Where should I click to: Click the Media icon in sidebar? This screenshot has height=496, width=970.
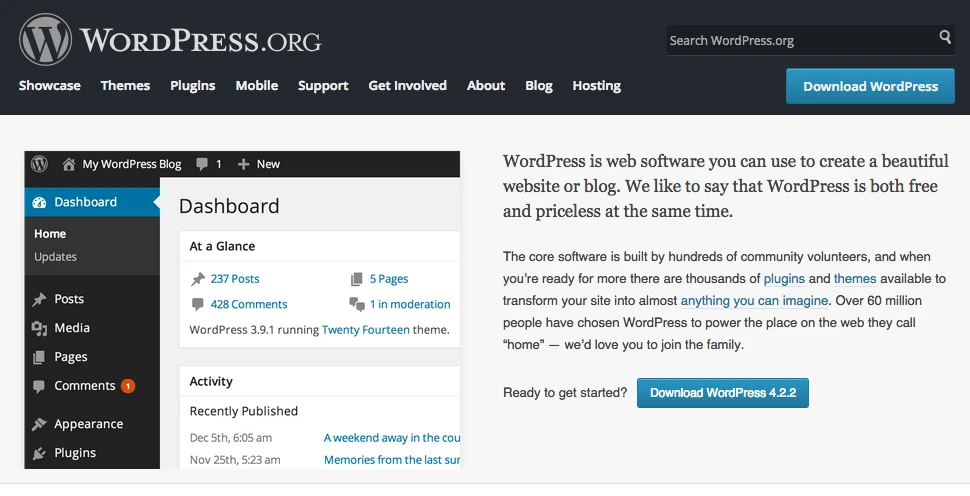[x=39, y=328]
